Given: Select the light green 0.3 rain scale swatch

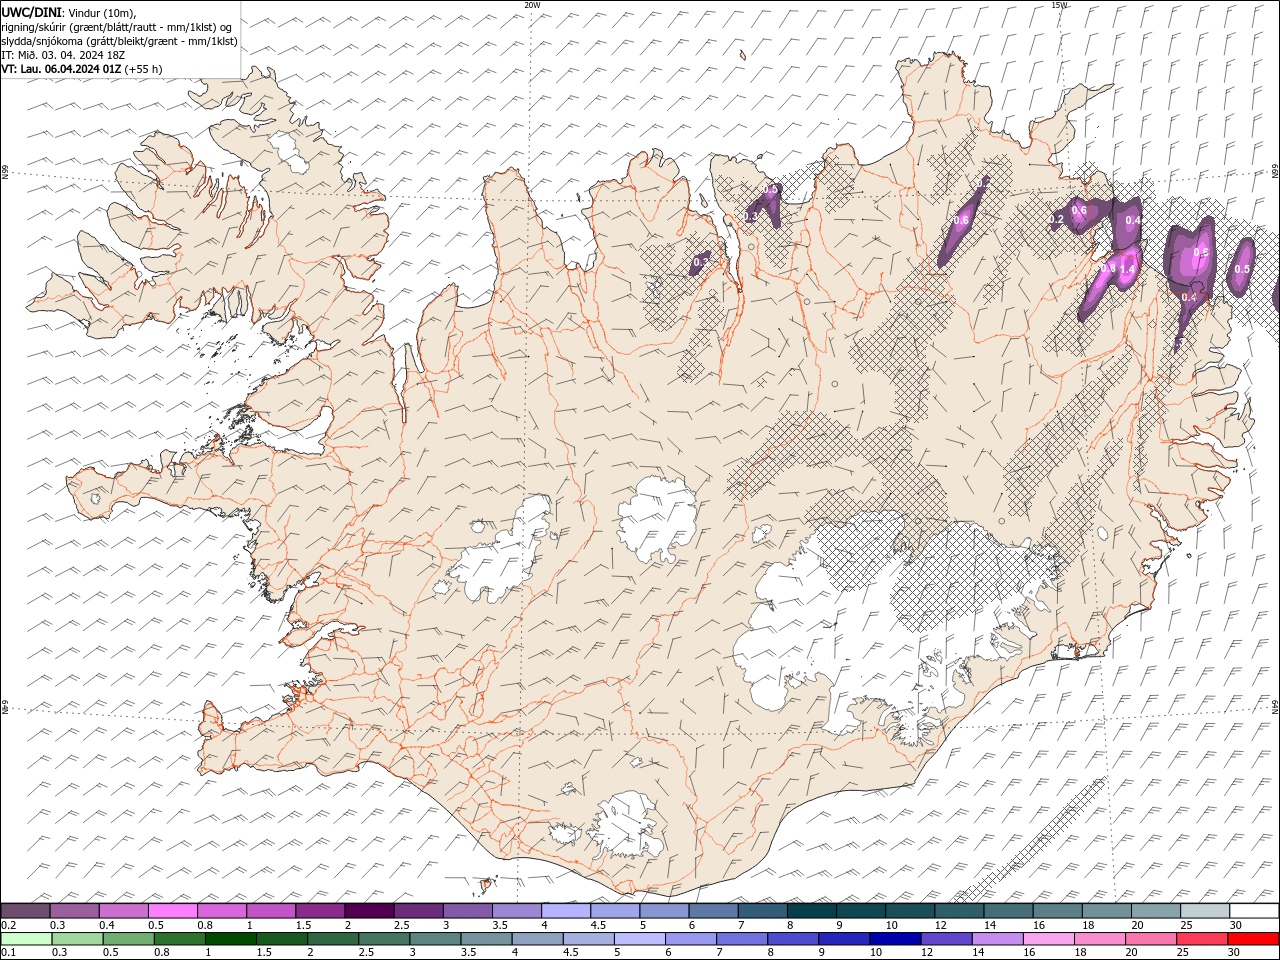Looking at the screenshot, I should pos(78,939).
